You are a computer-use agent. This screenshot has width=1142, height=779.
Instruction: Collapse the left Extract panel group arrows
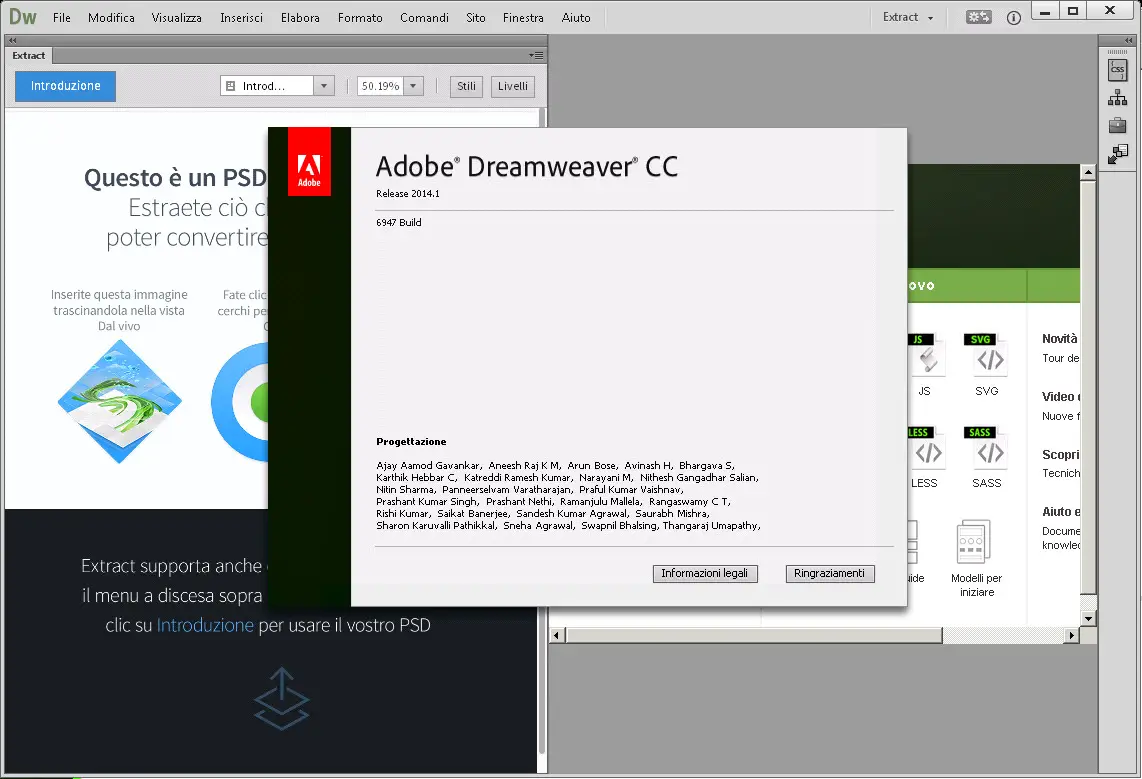(12, 41)
